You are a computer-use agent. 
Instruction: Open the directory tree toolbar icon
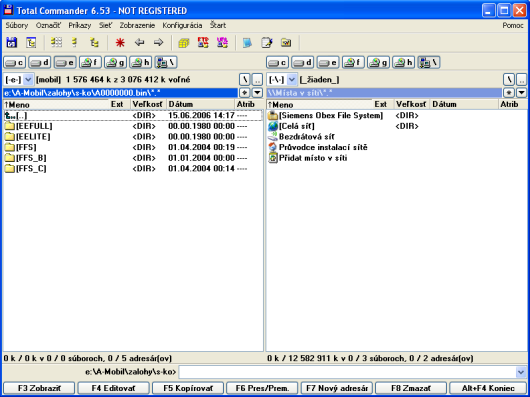[x=31, y=43]
